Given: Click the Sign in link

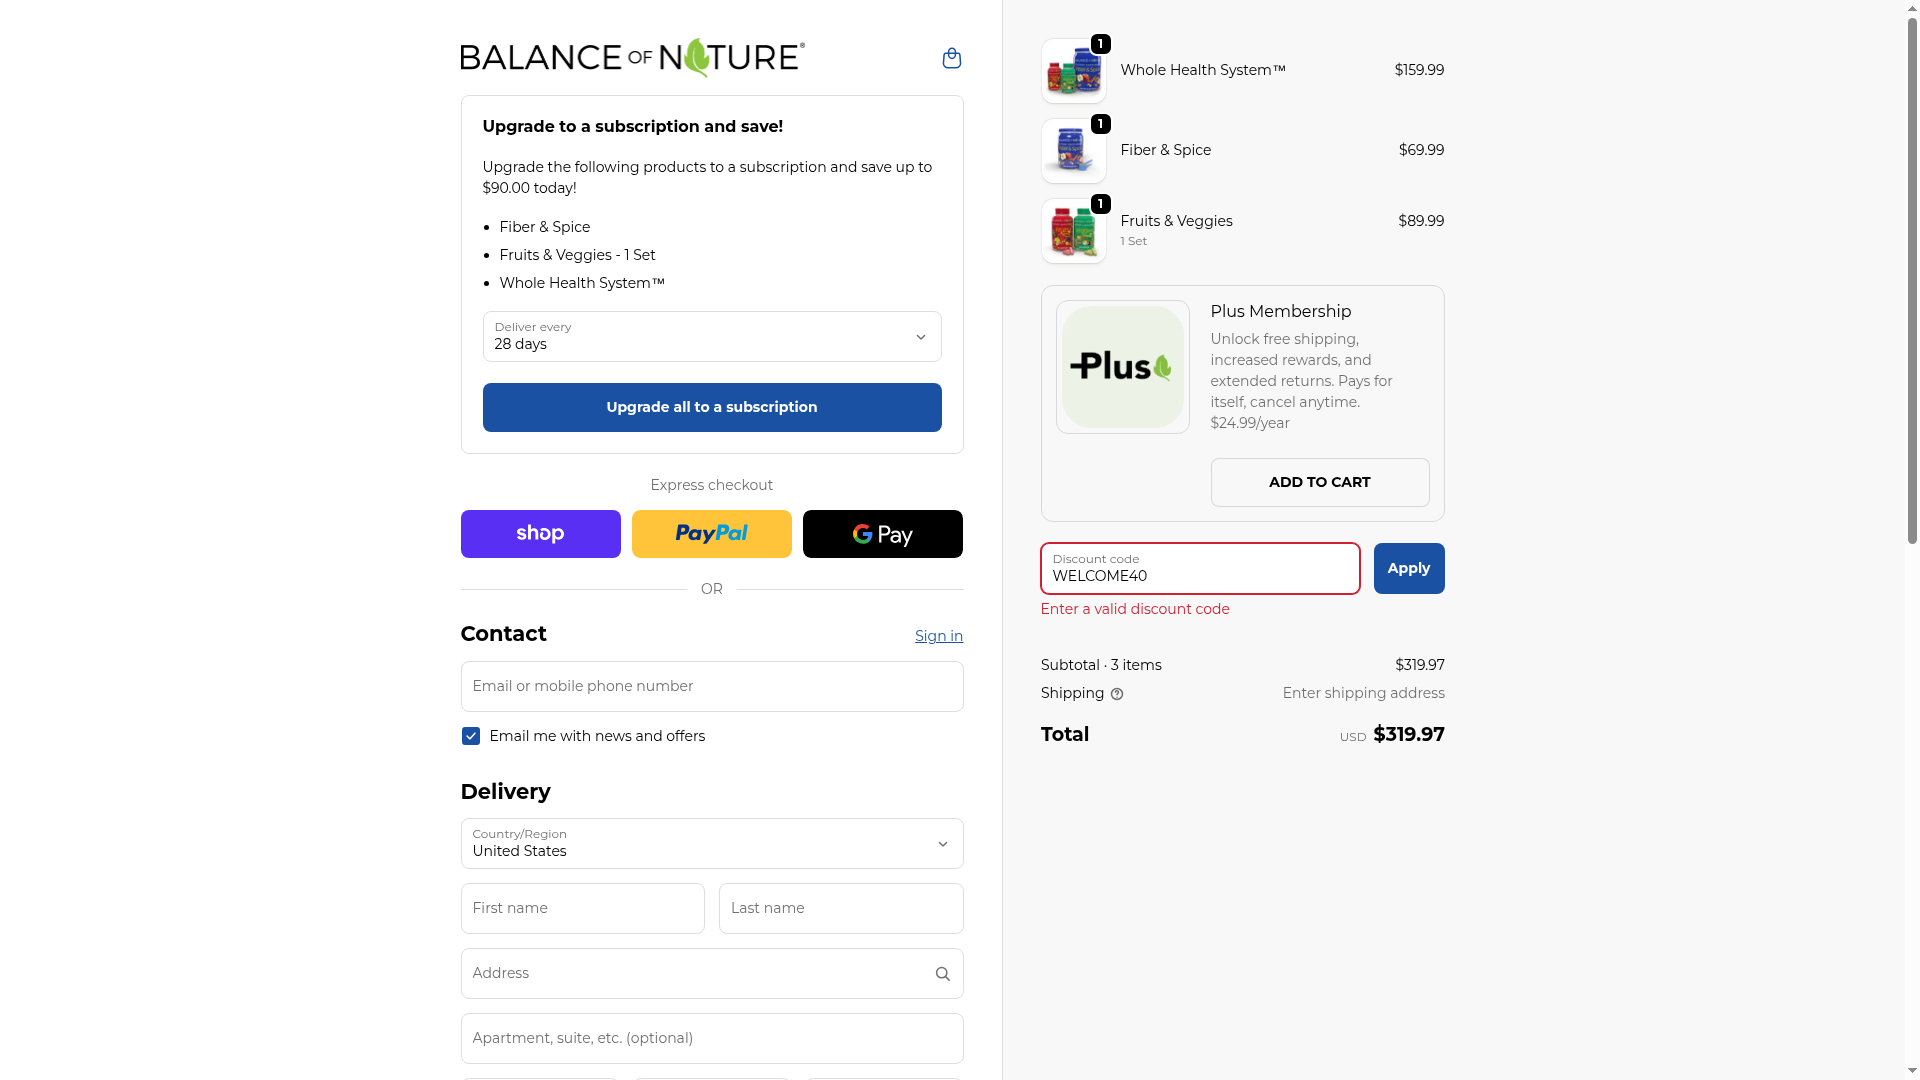Looking at the screenshot, I should [938, 636].
